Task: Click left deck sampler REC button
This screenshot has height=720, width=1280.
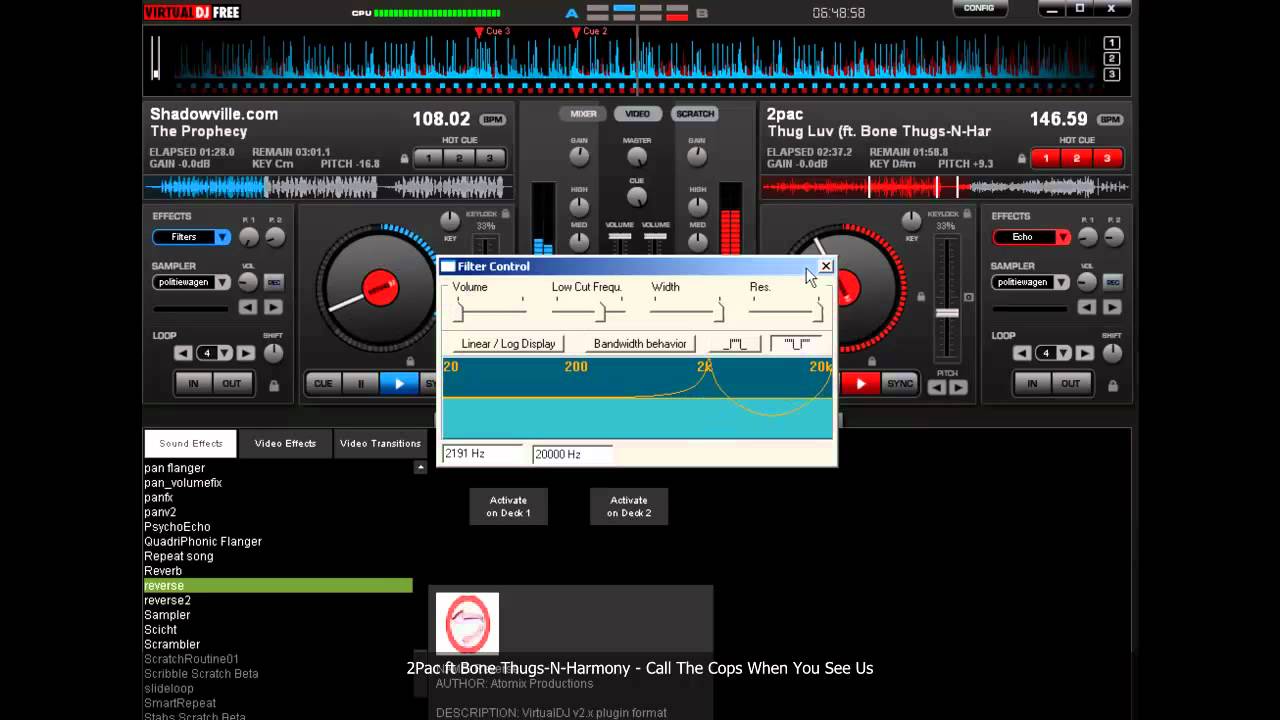Action: tap(273, 283)
